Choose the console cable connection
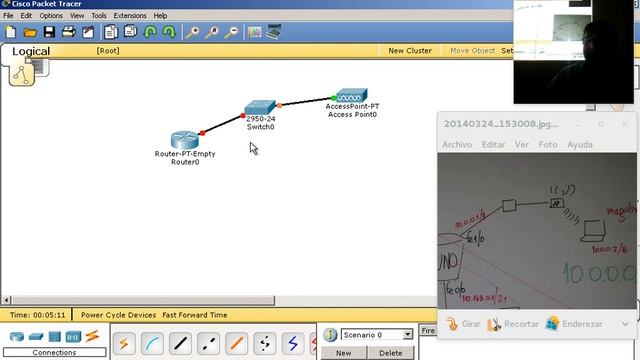Viewport: 640px width, 360px height. (x=152, y=344)
